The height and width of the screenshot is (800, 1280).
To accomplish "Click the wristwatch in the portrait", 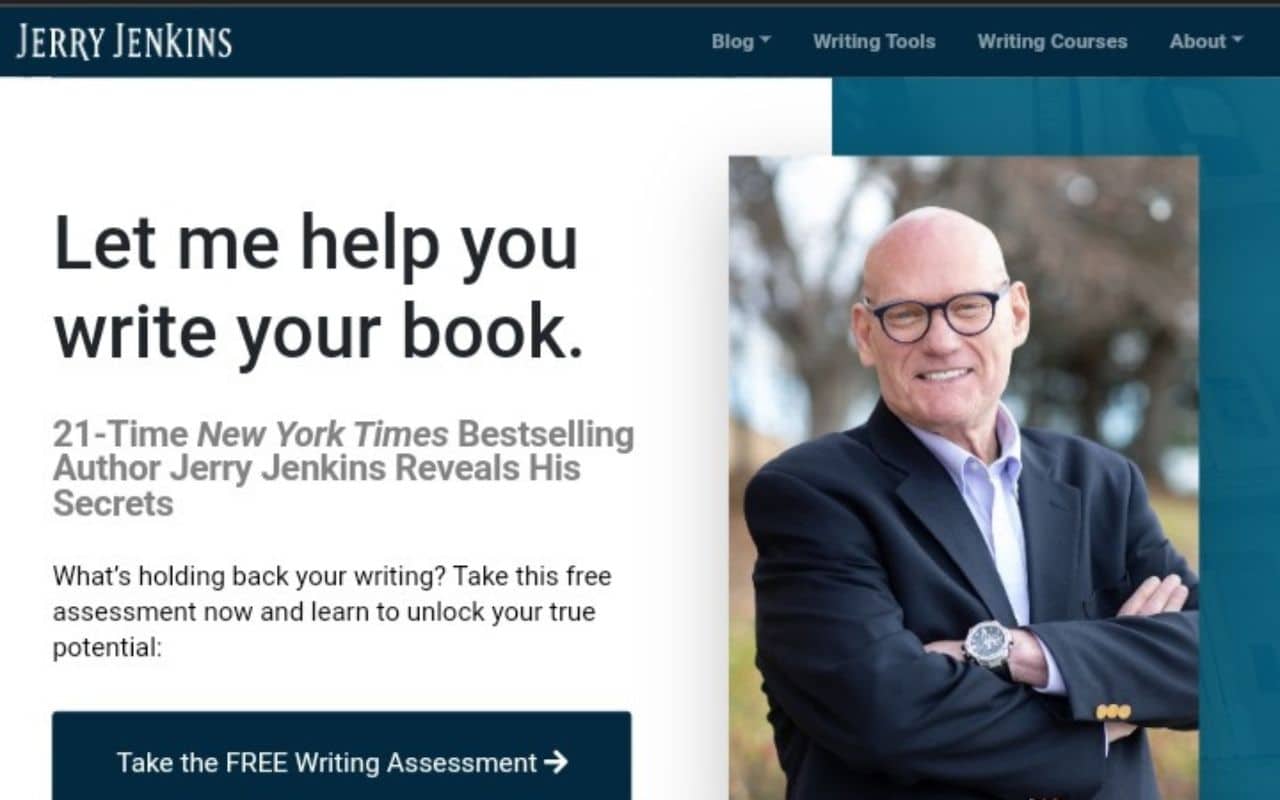I will (x=989, y=644).
